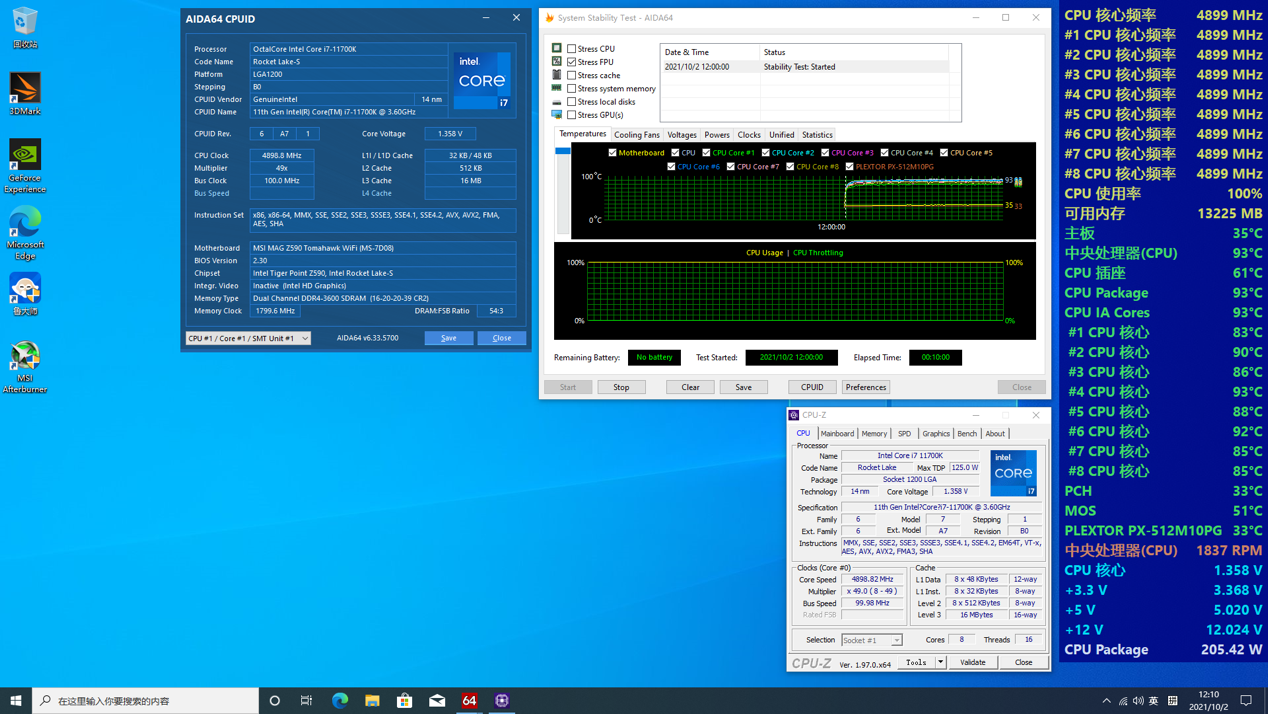The image size is (1268, 714).
Task: Open CPUID from stability test window
Action: tap(812, 387)
